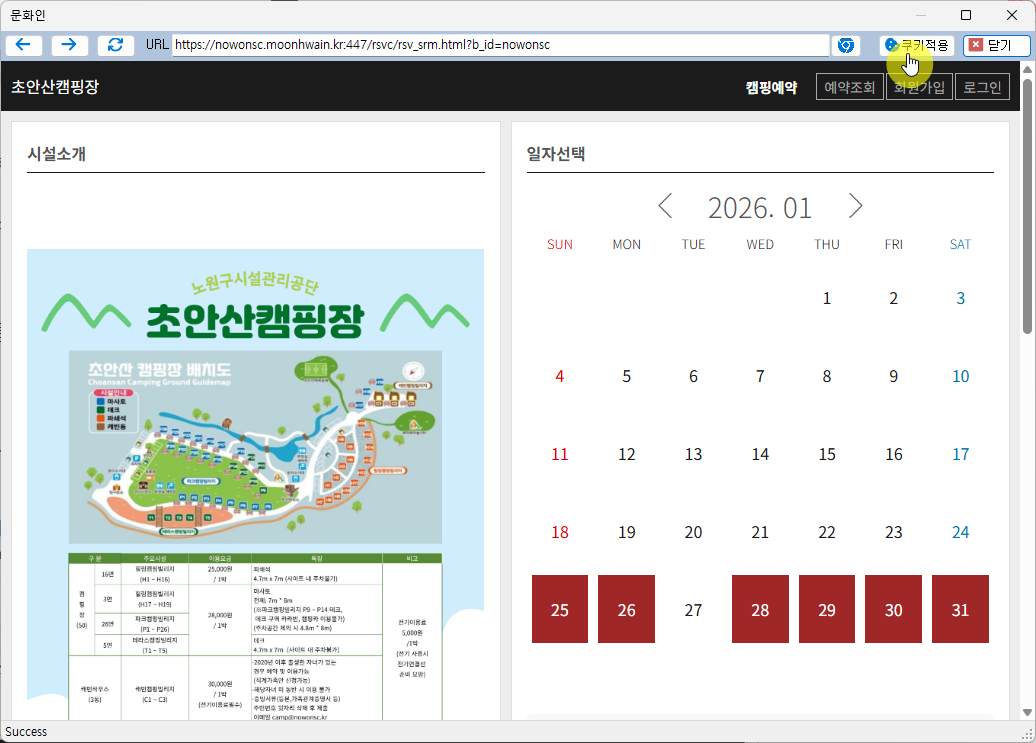Click date 14 in the calendar
The image size is (1036, 743).
click(x=760, y=454)
